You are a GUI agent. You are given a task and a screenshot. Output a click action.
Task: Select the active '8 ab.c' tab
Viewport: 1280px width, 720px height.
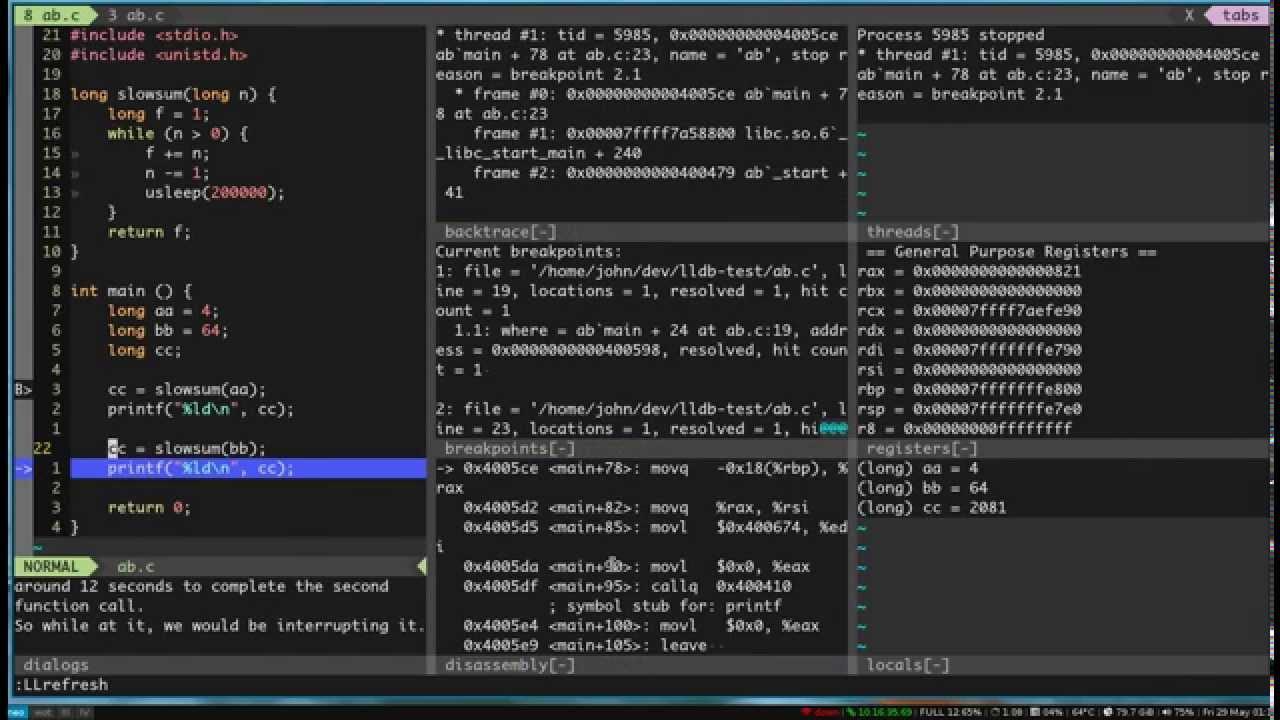pos(45,15)
